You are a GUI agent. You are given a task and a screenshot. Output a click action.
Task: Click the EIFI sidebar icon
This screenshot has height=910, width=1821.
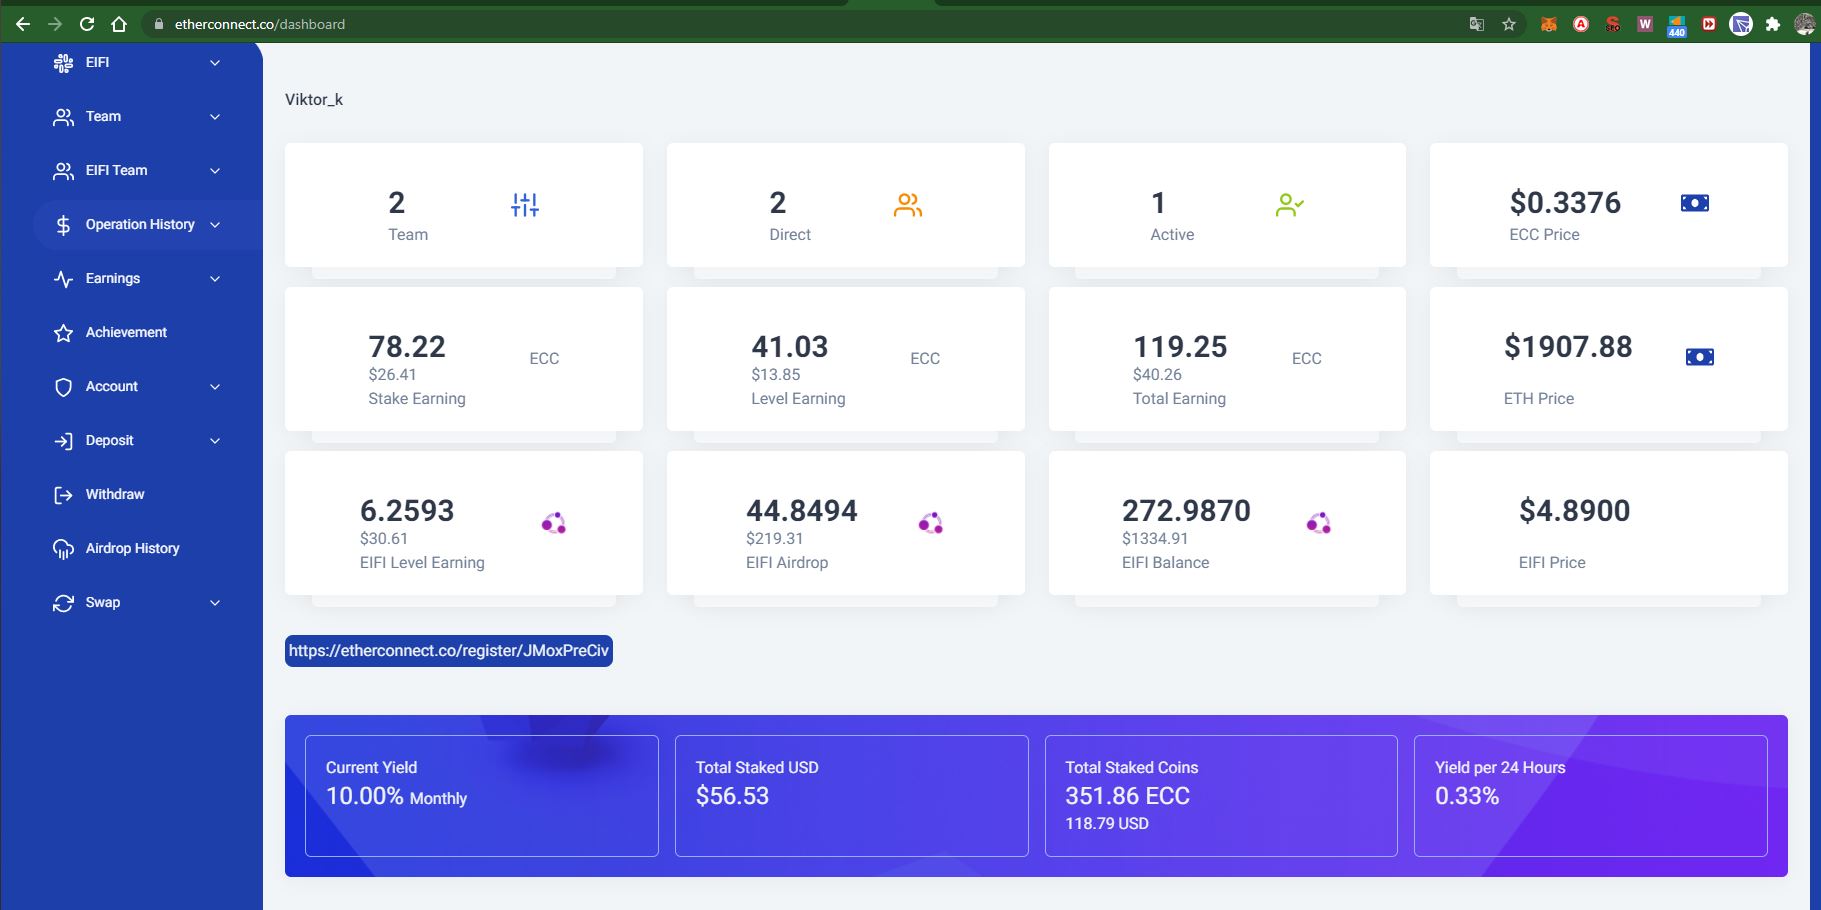click(x=63, y=63)
